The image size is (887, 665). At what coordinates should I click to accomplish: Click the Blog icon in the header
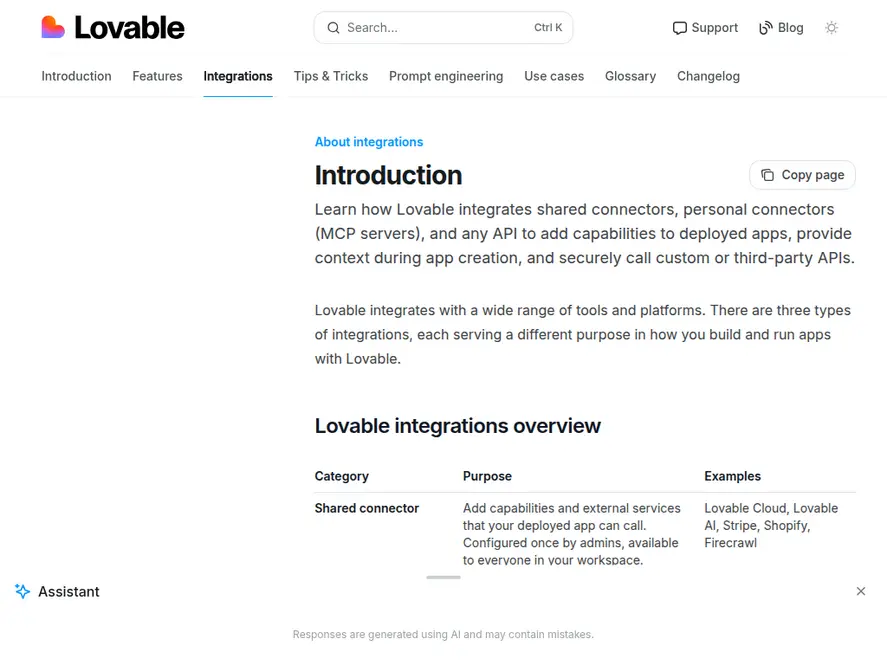766,27
